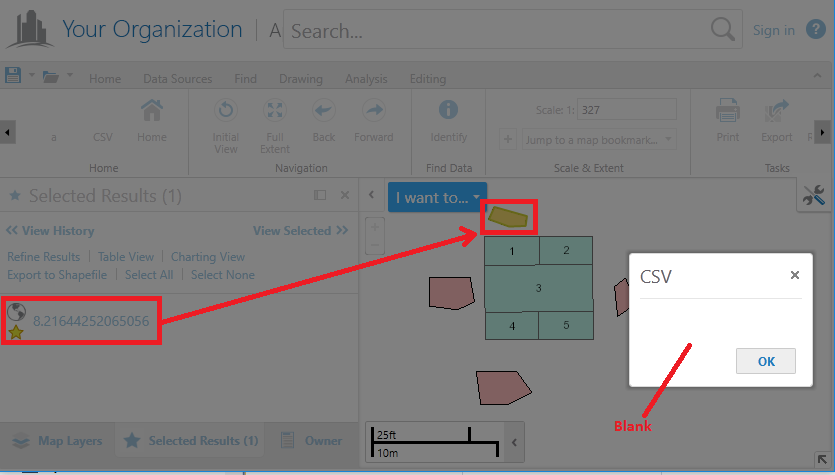Click the Forward navigation arrow icon

374,111
